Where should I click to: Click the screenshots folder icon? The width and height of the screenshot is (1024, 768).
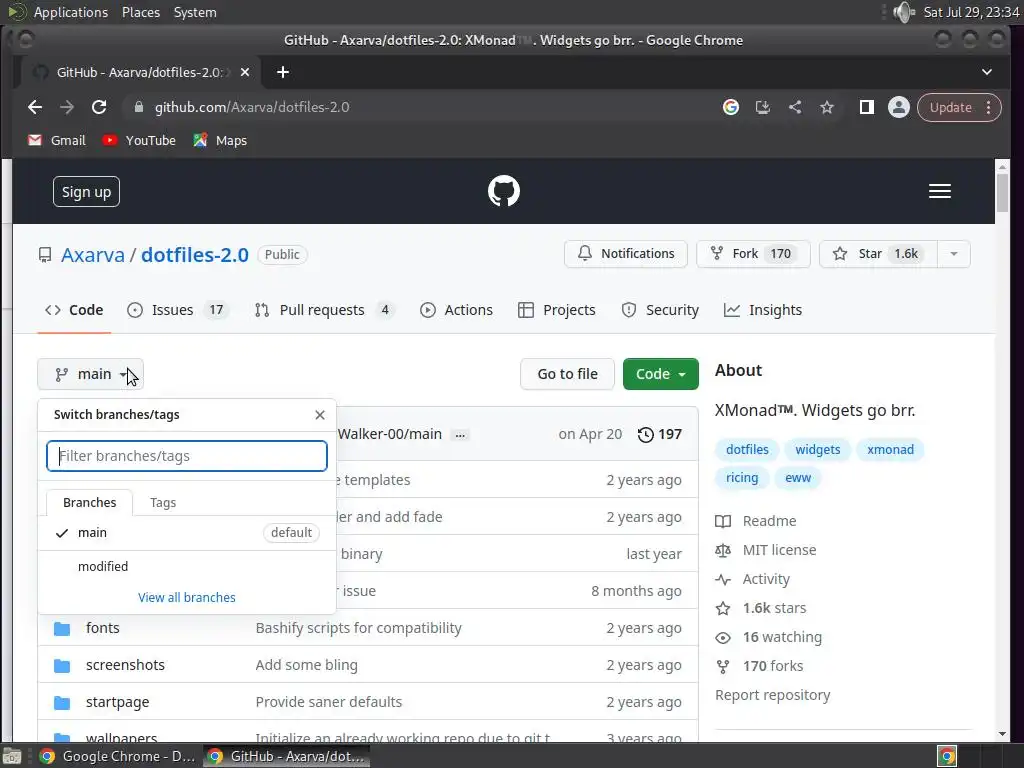62,665
